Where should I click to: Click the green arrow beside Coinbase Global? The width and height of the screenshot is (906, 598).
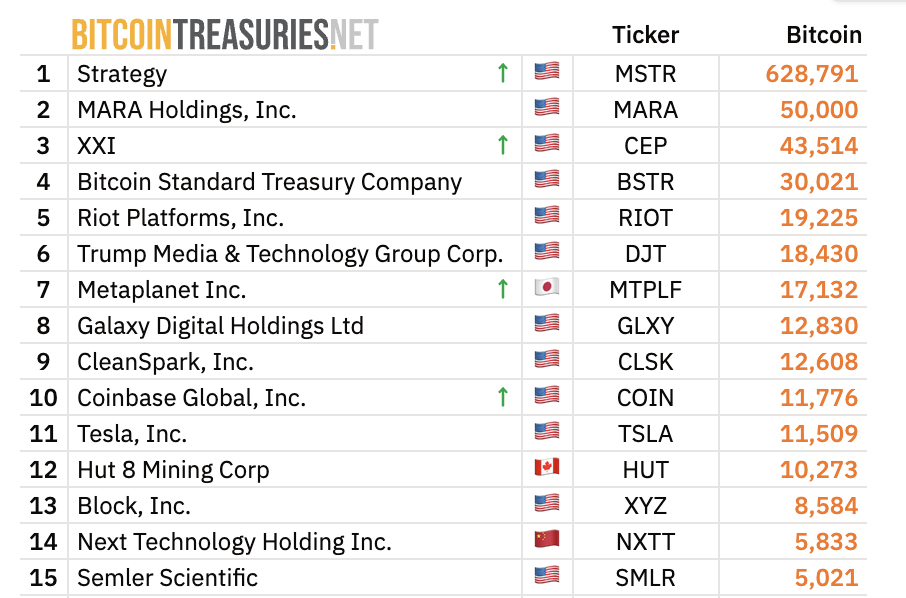(503, 397)
